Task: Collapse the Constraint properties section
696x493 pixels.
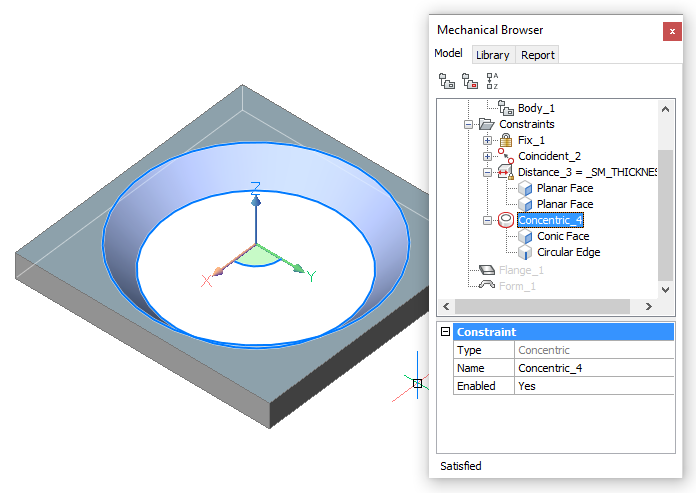Action: click(446, 332)
